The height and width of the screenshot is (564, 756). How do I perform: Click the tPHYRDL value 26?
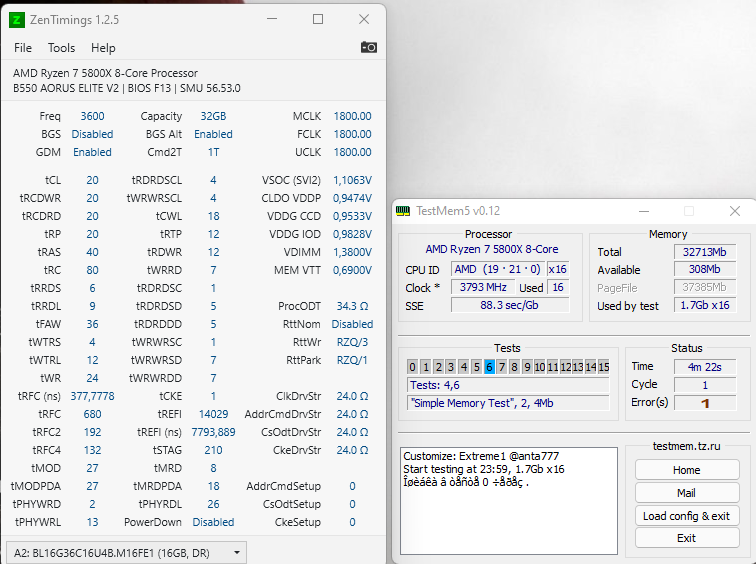pyautogui.click(x=213, y=504)
